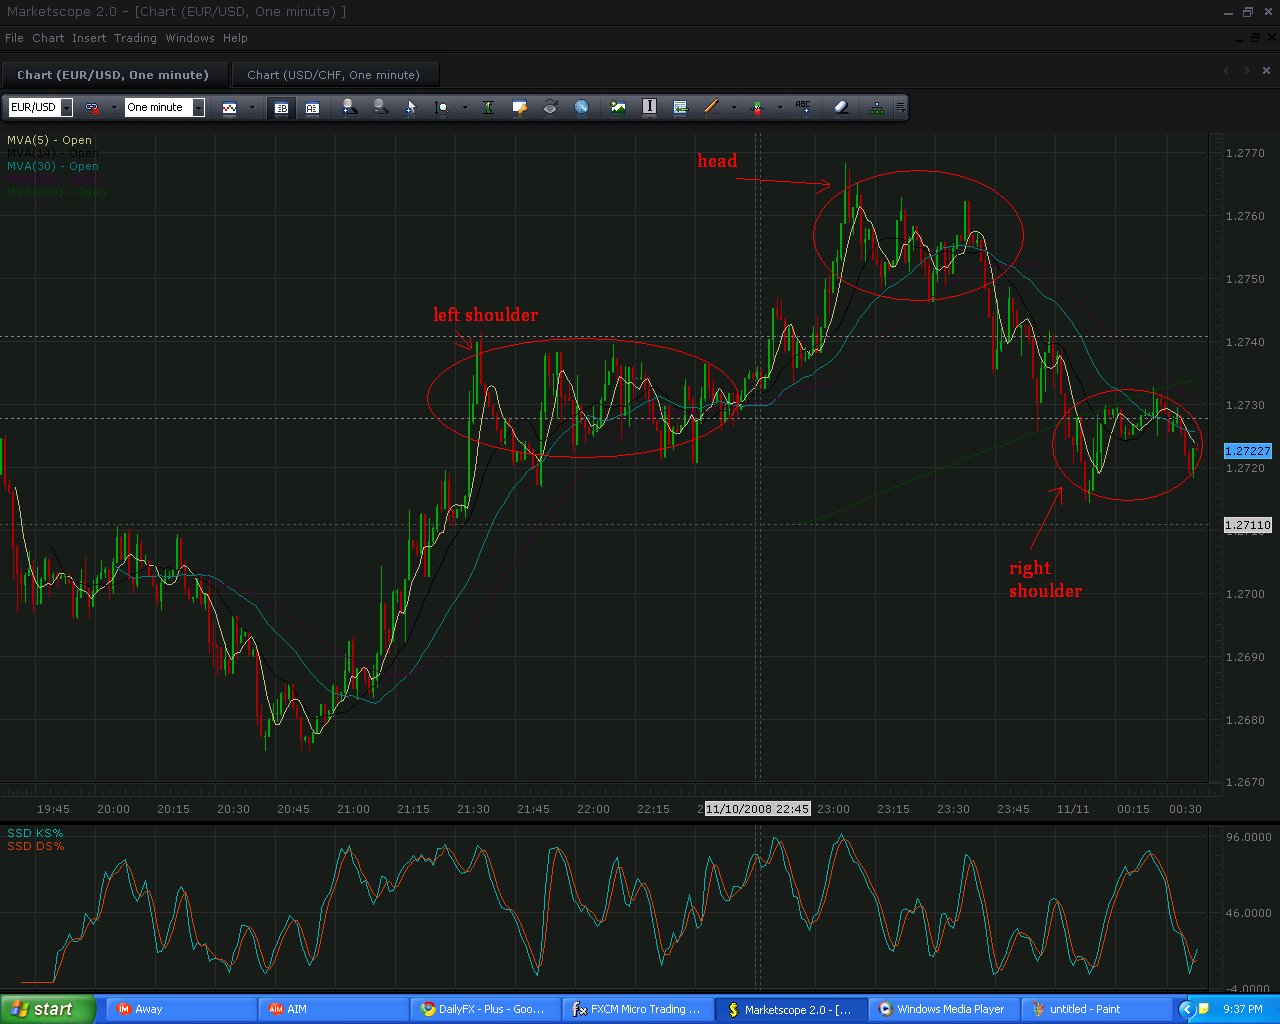The image size is (1280, 1024).
Task: Click the zoom out magnifier icon
Action: point(380,107)
